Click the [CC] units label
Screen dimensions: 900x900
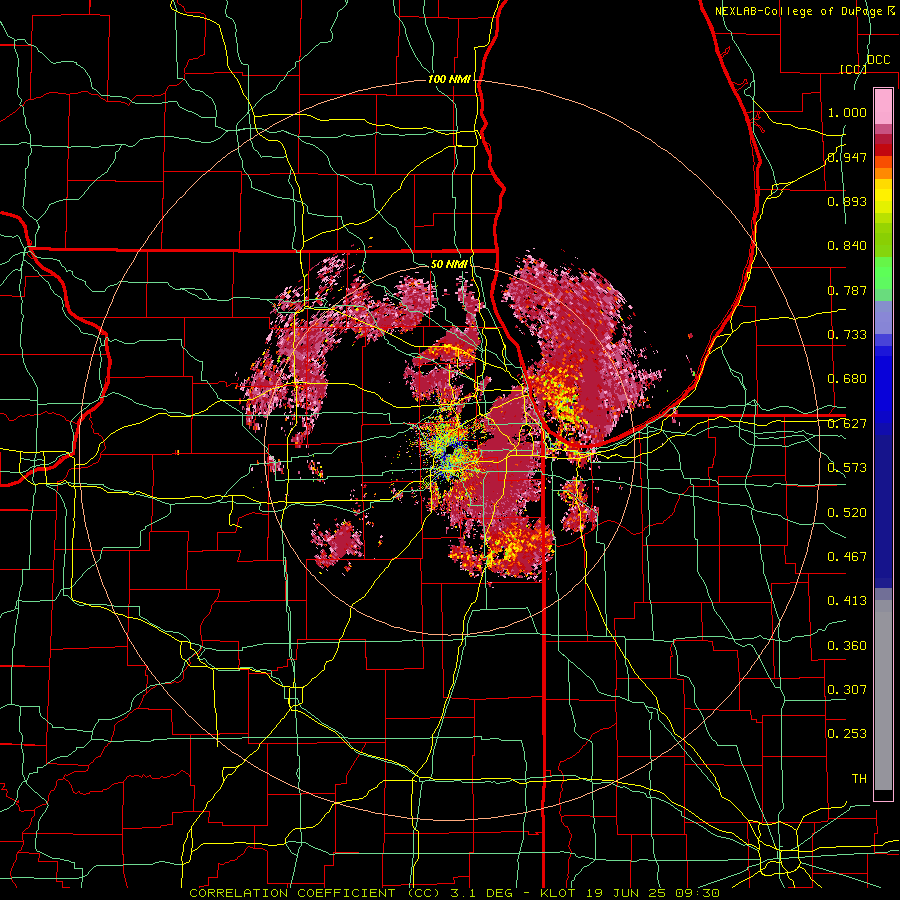pyautogui.click(x=854, y=69)
